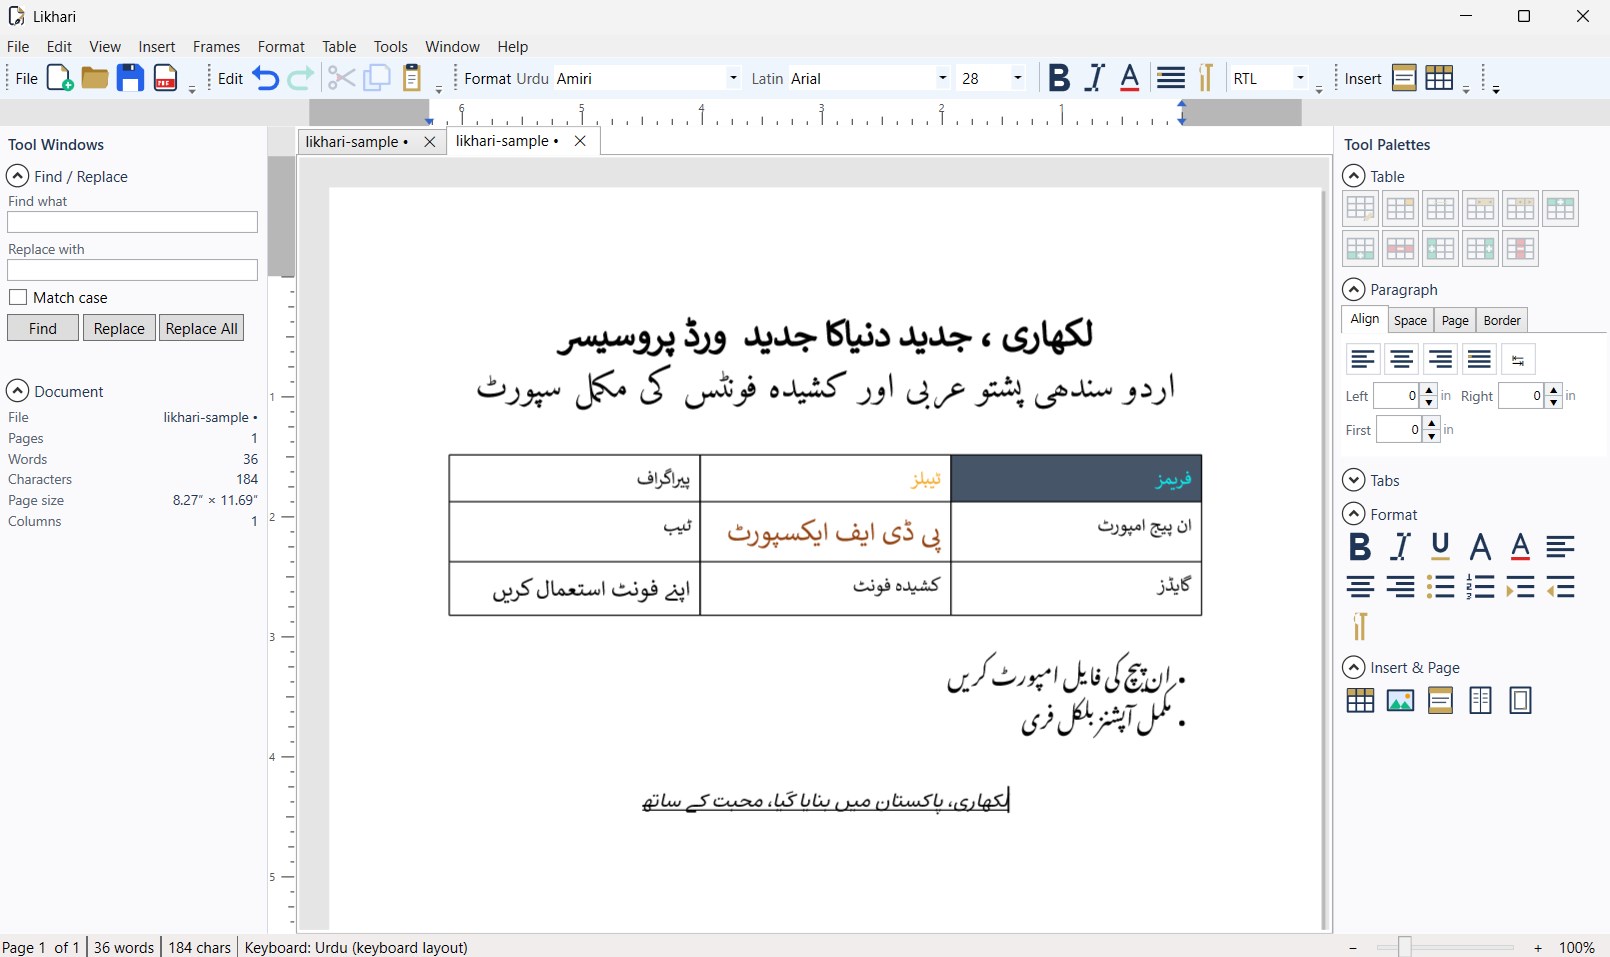The width and height of the screenshot is (1610, 957).
Task: Click the Replace button
Action: coord(119,328)
